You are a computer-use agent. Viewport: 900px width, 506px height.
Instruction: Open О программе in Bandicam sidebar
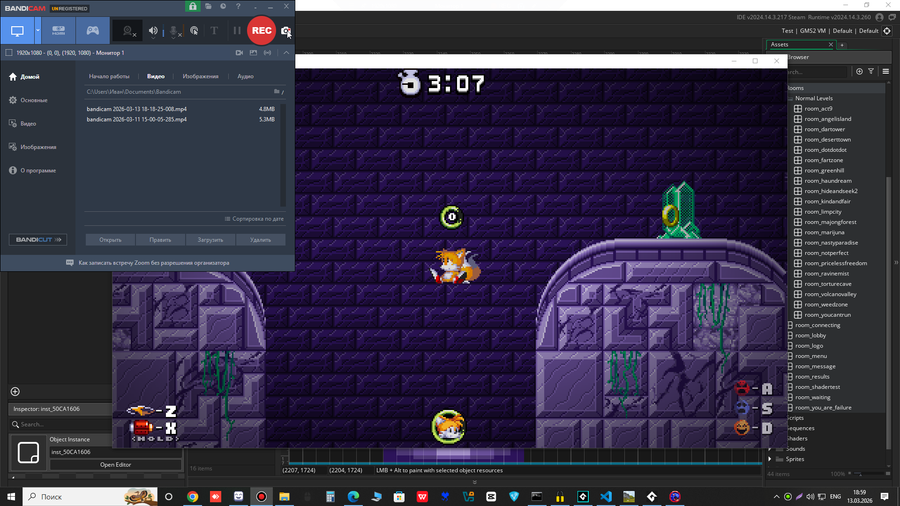pos(33,171)
